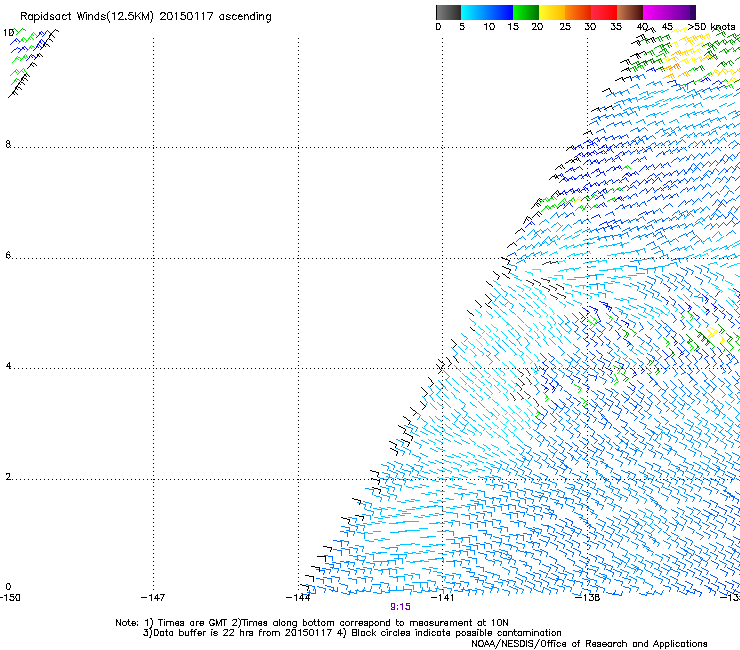740x650 pixels.
Task: Click the NOAA/NESDIS credit line
Action: click(x=589, y=644)
